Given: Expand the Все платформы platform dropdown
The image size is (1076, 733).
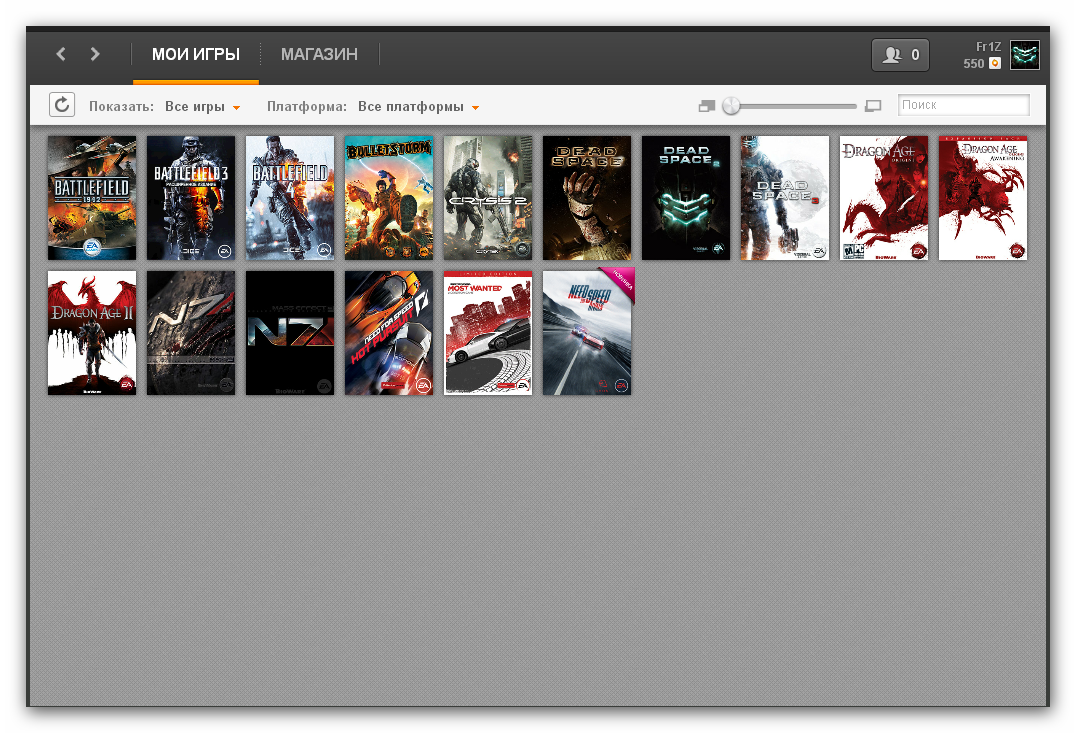Looking at the screenshot, I should click(418, 106).
